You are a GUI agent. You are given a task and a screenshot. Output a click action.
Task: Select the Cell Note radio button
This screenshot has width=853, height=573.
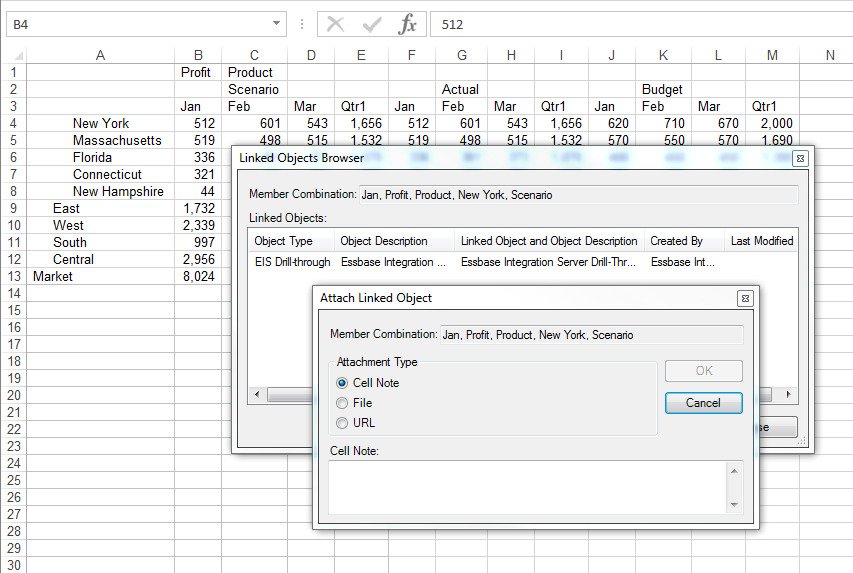342,383
